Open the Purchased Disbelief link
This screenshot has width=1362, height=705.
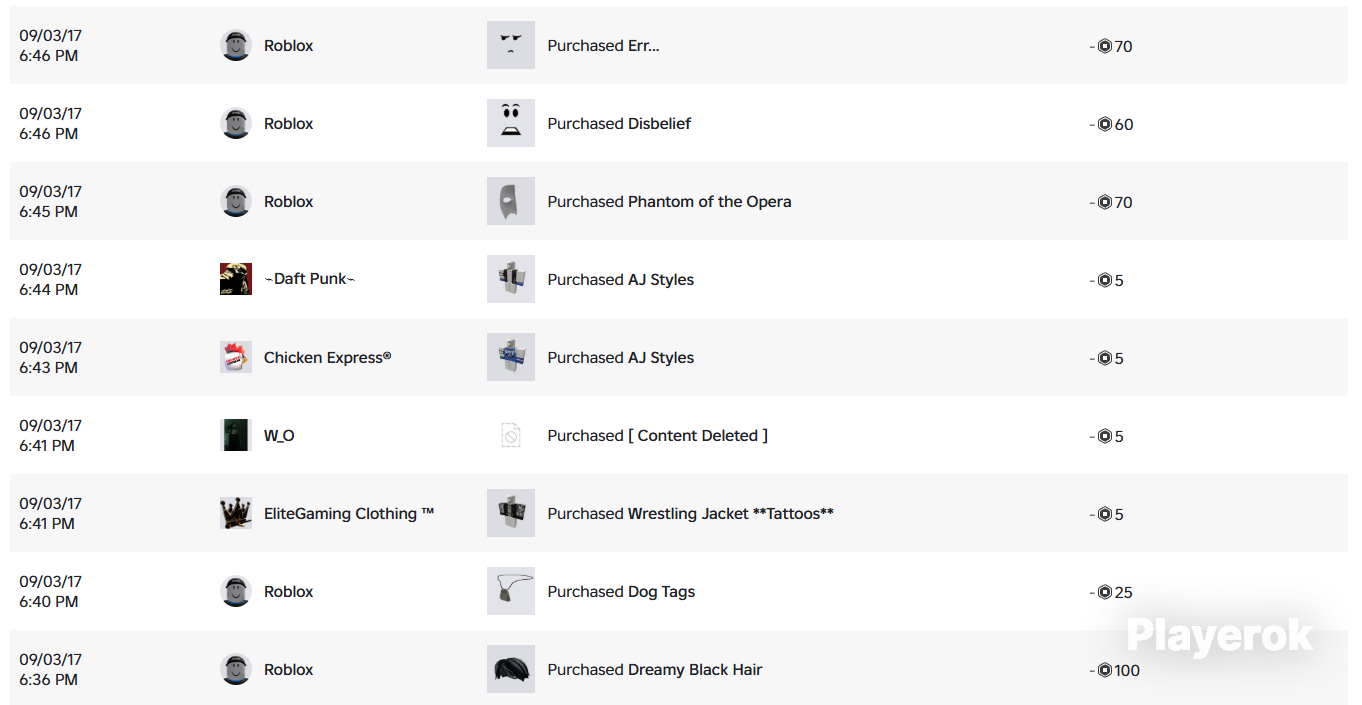619,124
